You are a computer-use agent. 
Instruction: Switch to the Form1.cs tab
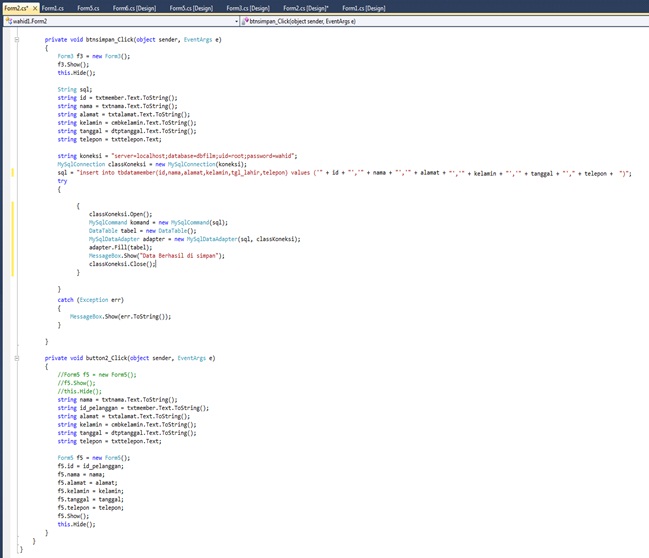pyautogui.click(x=53, y=8)
